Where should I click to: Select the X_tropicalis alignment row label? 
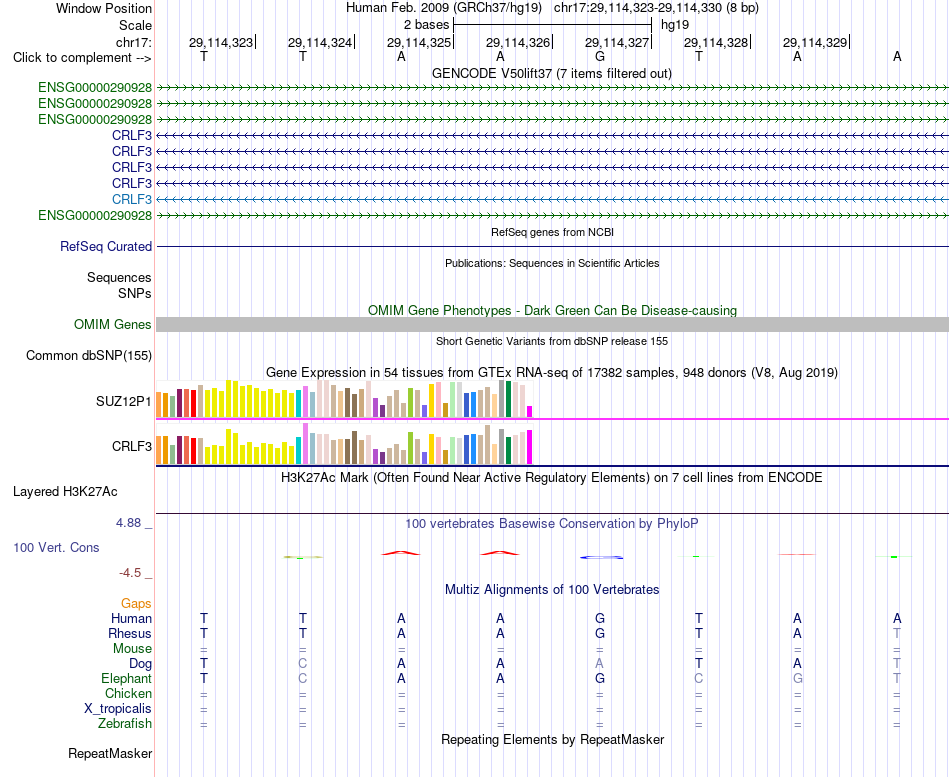(x=118, y=709)
